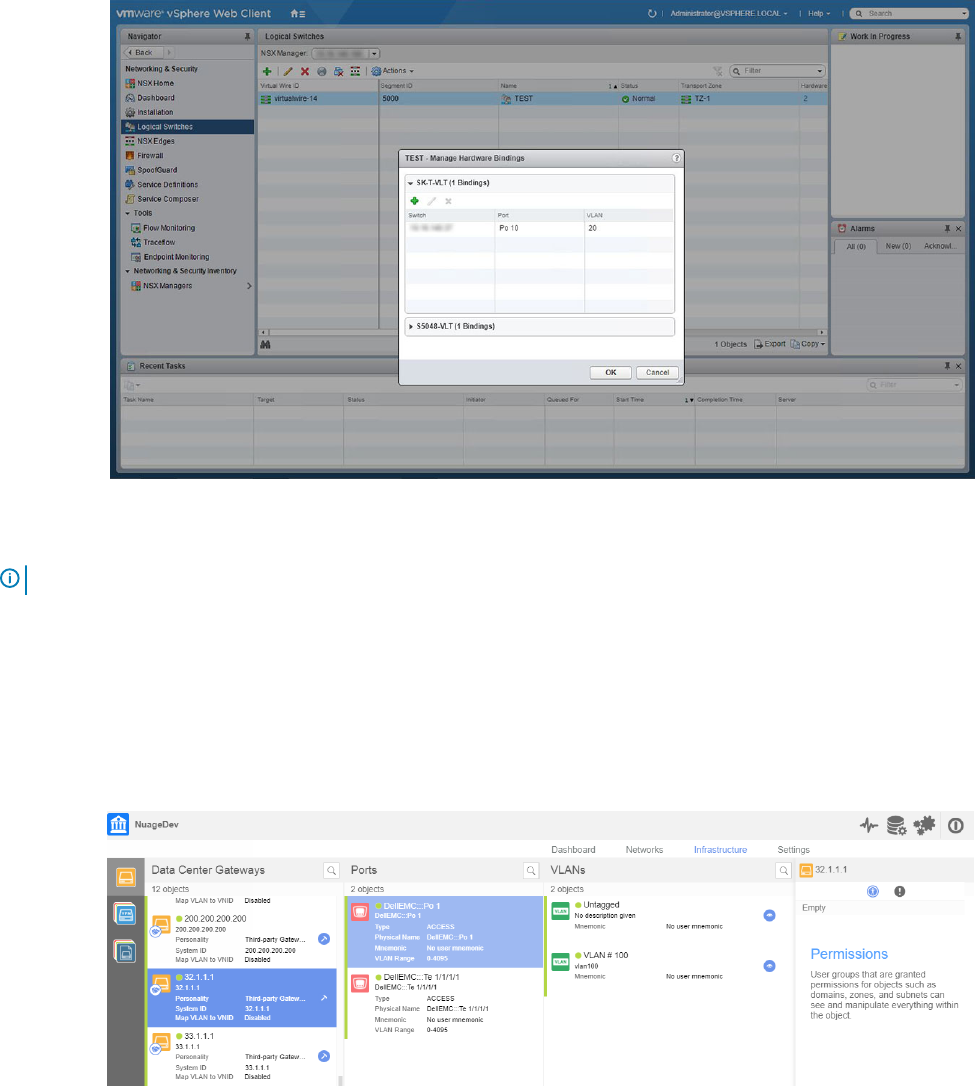Viewport: 975px width, 1086px height.
Task: Collapse the Tools tree group
Action: coord(127,213)
